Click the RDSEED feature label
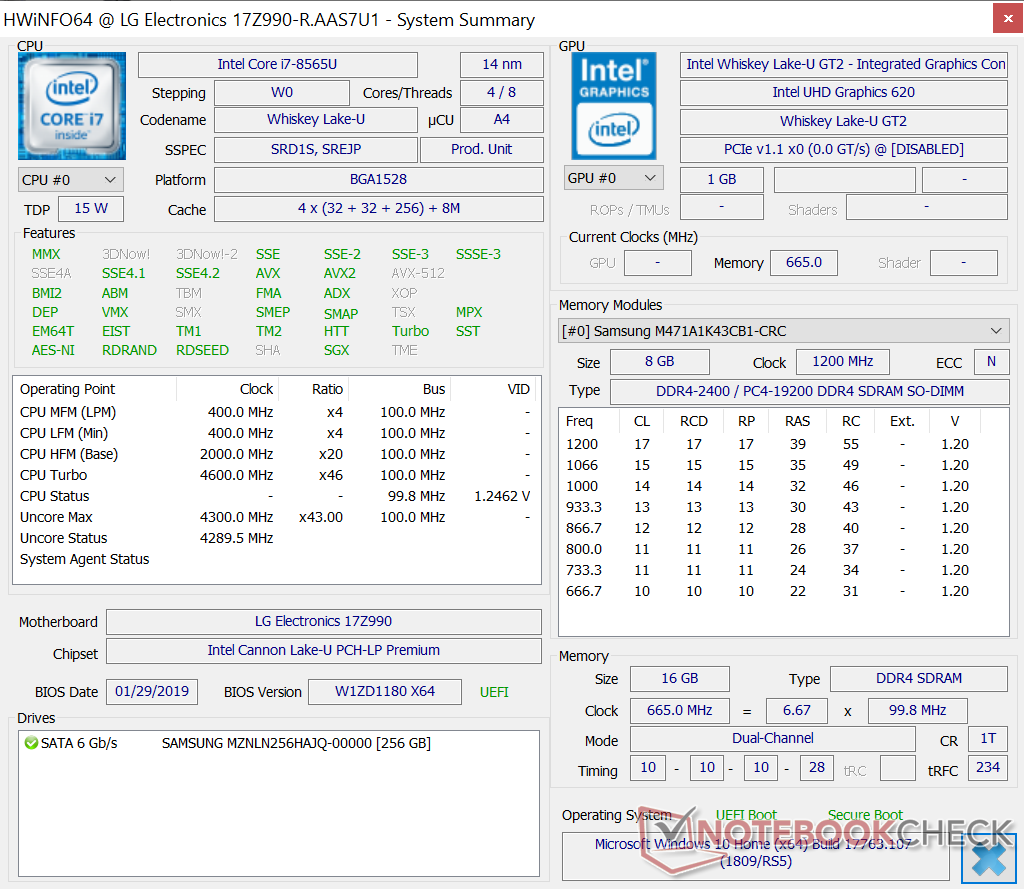The image size is (1024, 889). tap(202, 350)
